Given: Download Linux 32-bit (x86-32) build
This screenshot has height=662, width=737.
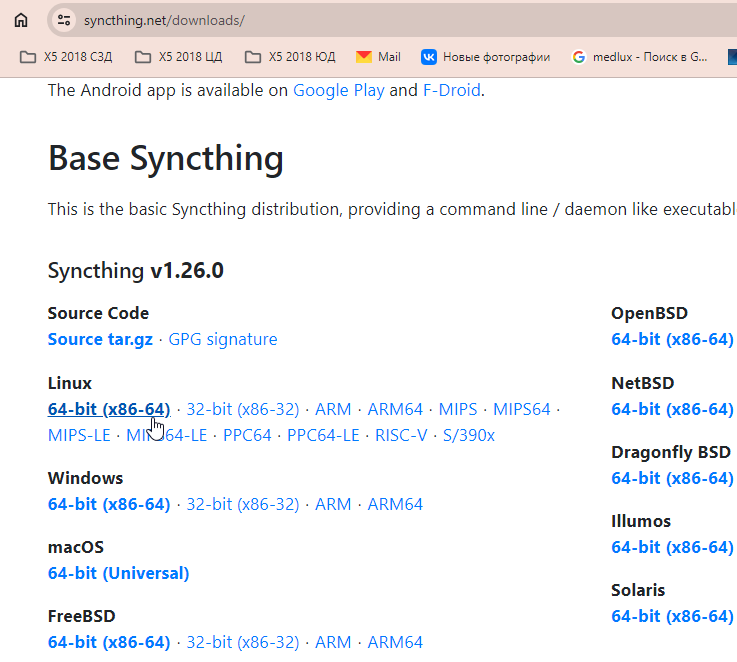Looking at the screenshot, I should tap(243, 410).
